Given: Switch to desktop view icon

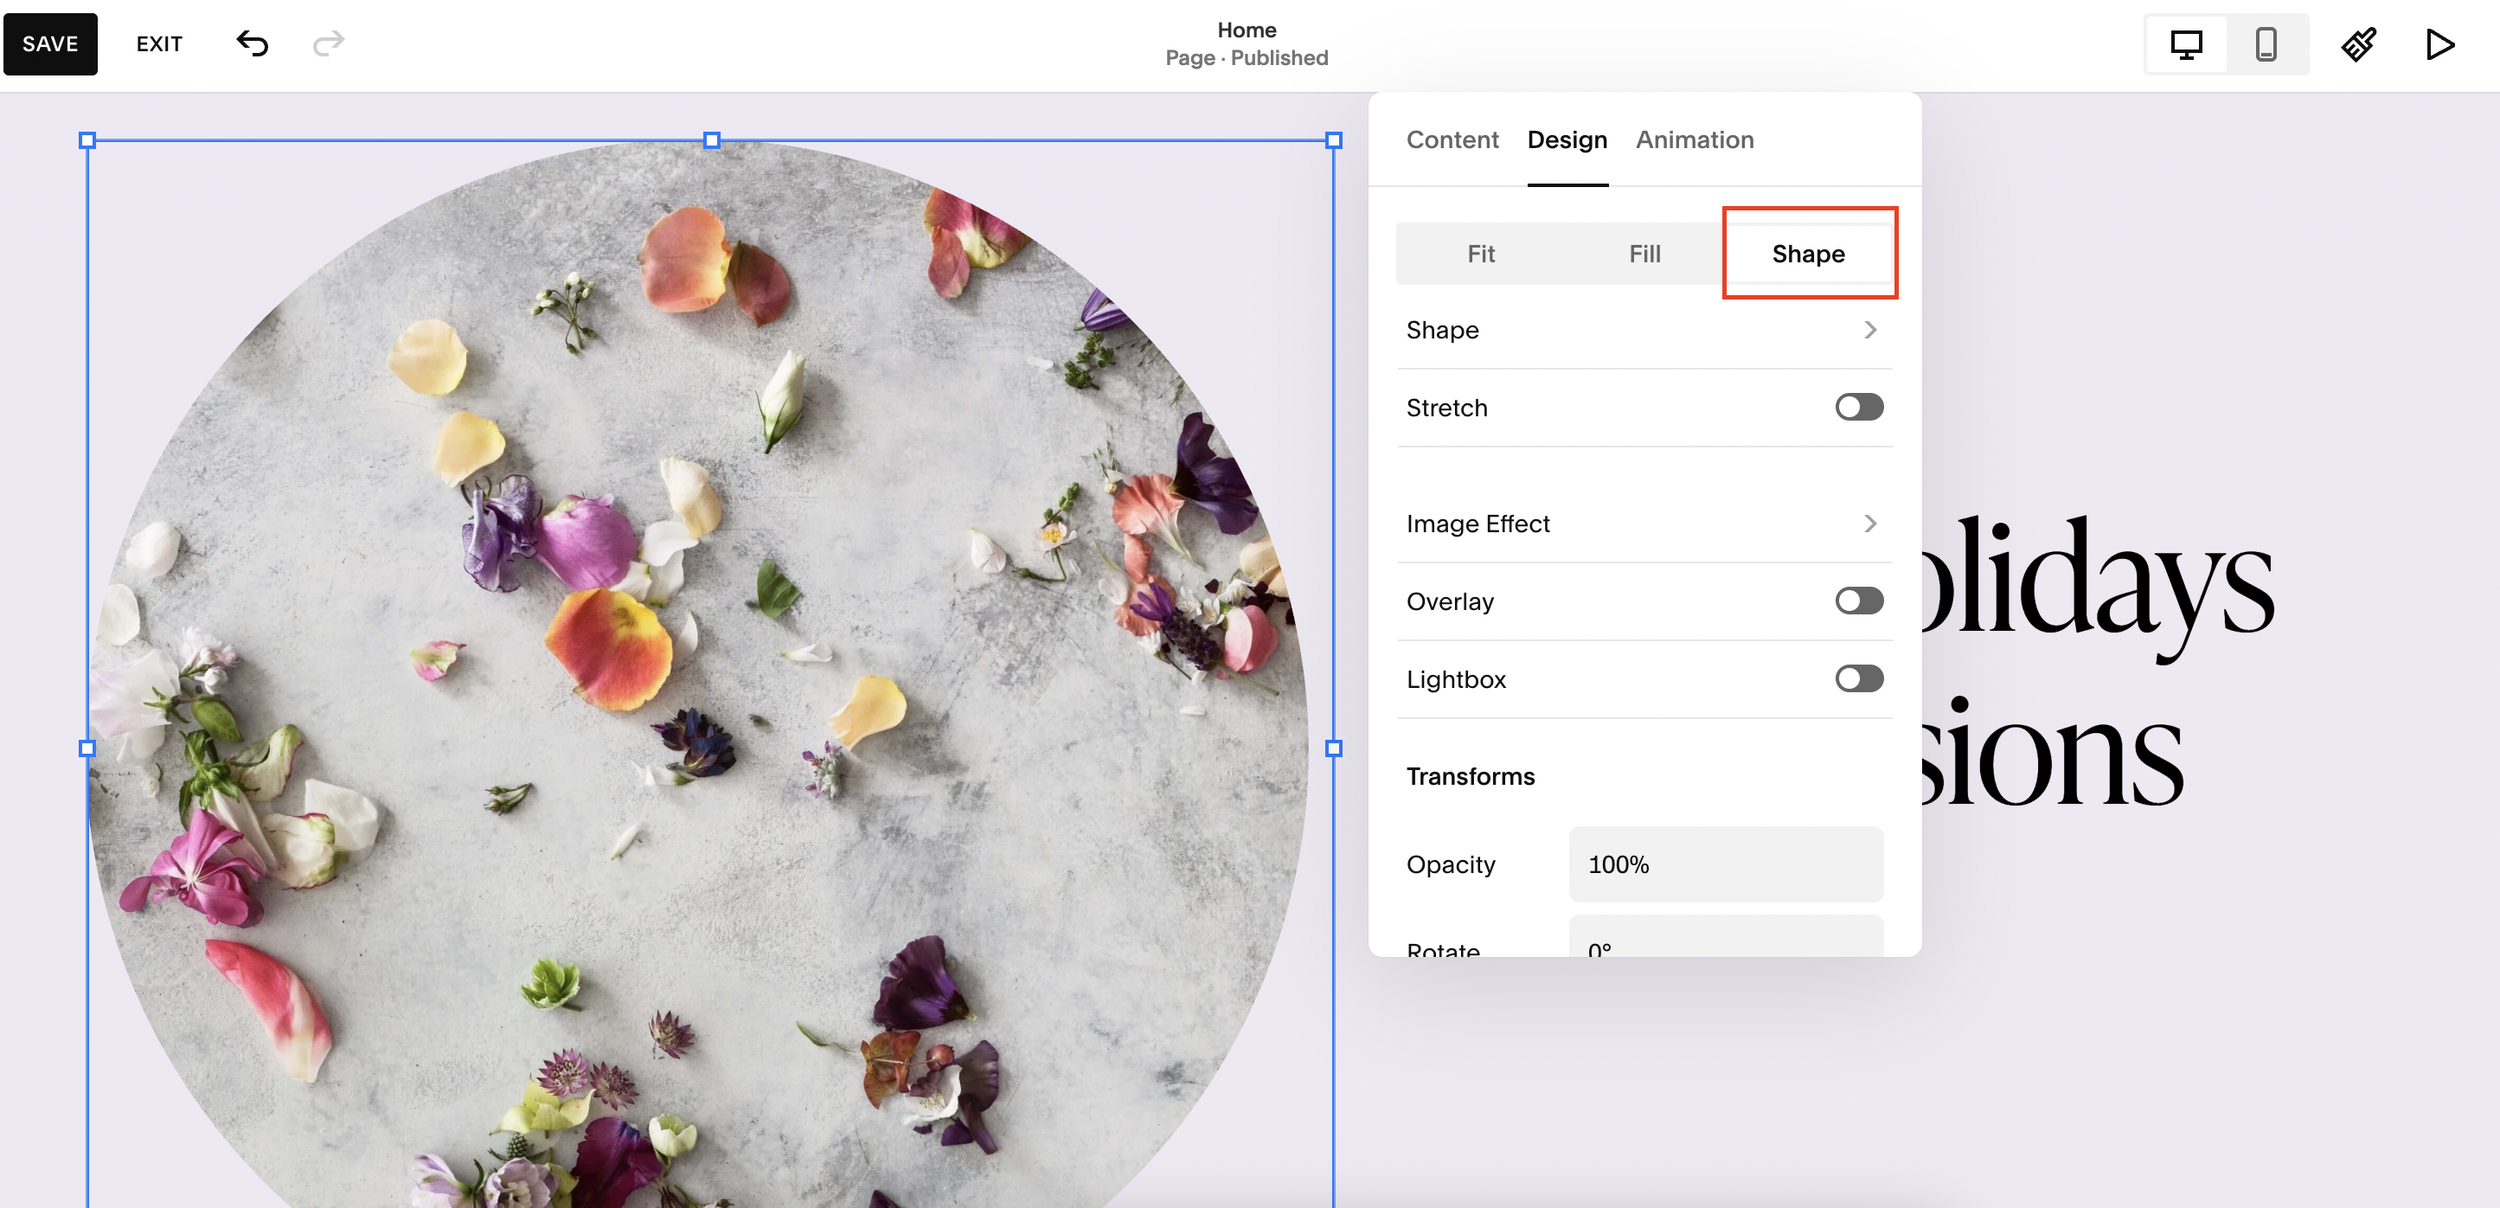Looking at the screenshot, I should [x=2186, y=44].
